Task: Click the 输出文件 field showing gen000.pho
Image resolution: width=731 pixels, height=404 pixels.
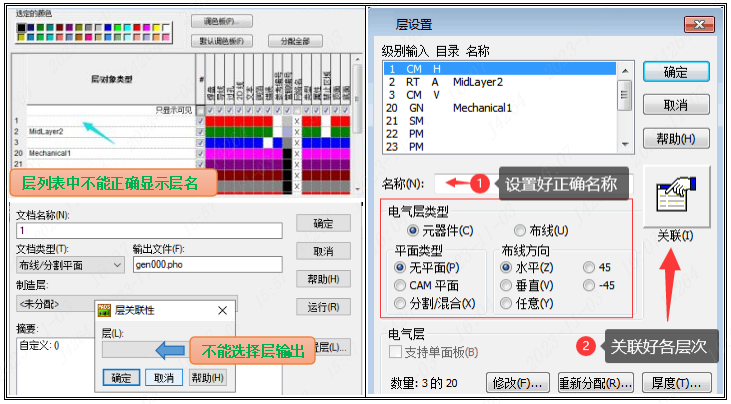Action: (207, 265)
